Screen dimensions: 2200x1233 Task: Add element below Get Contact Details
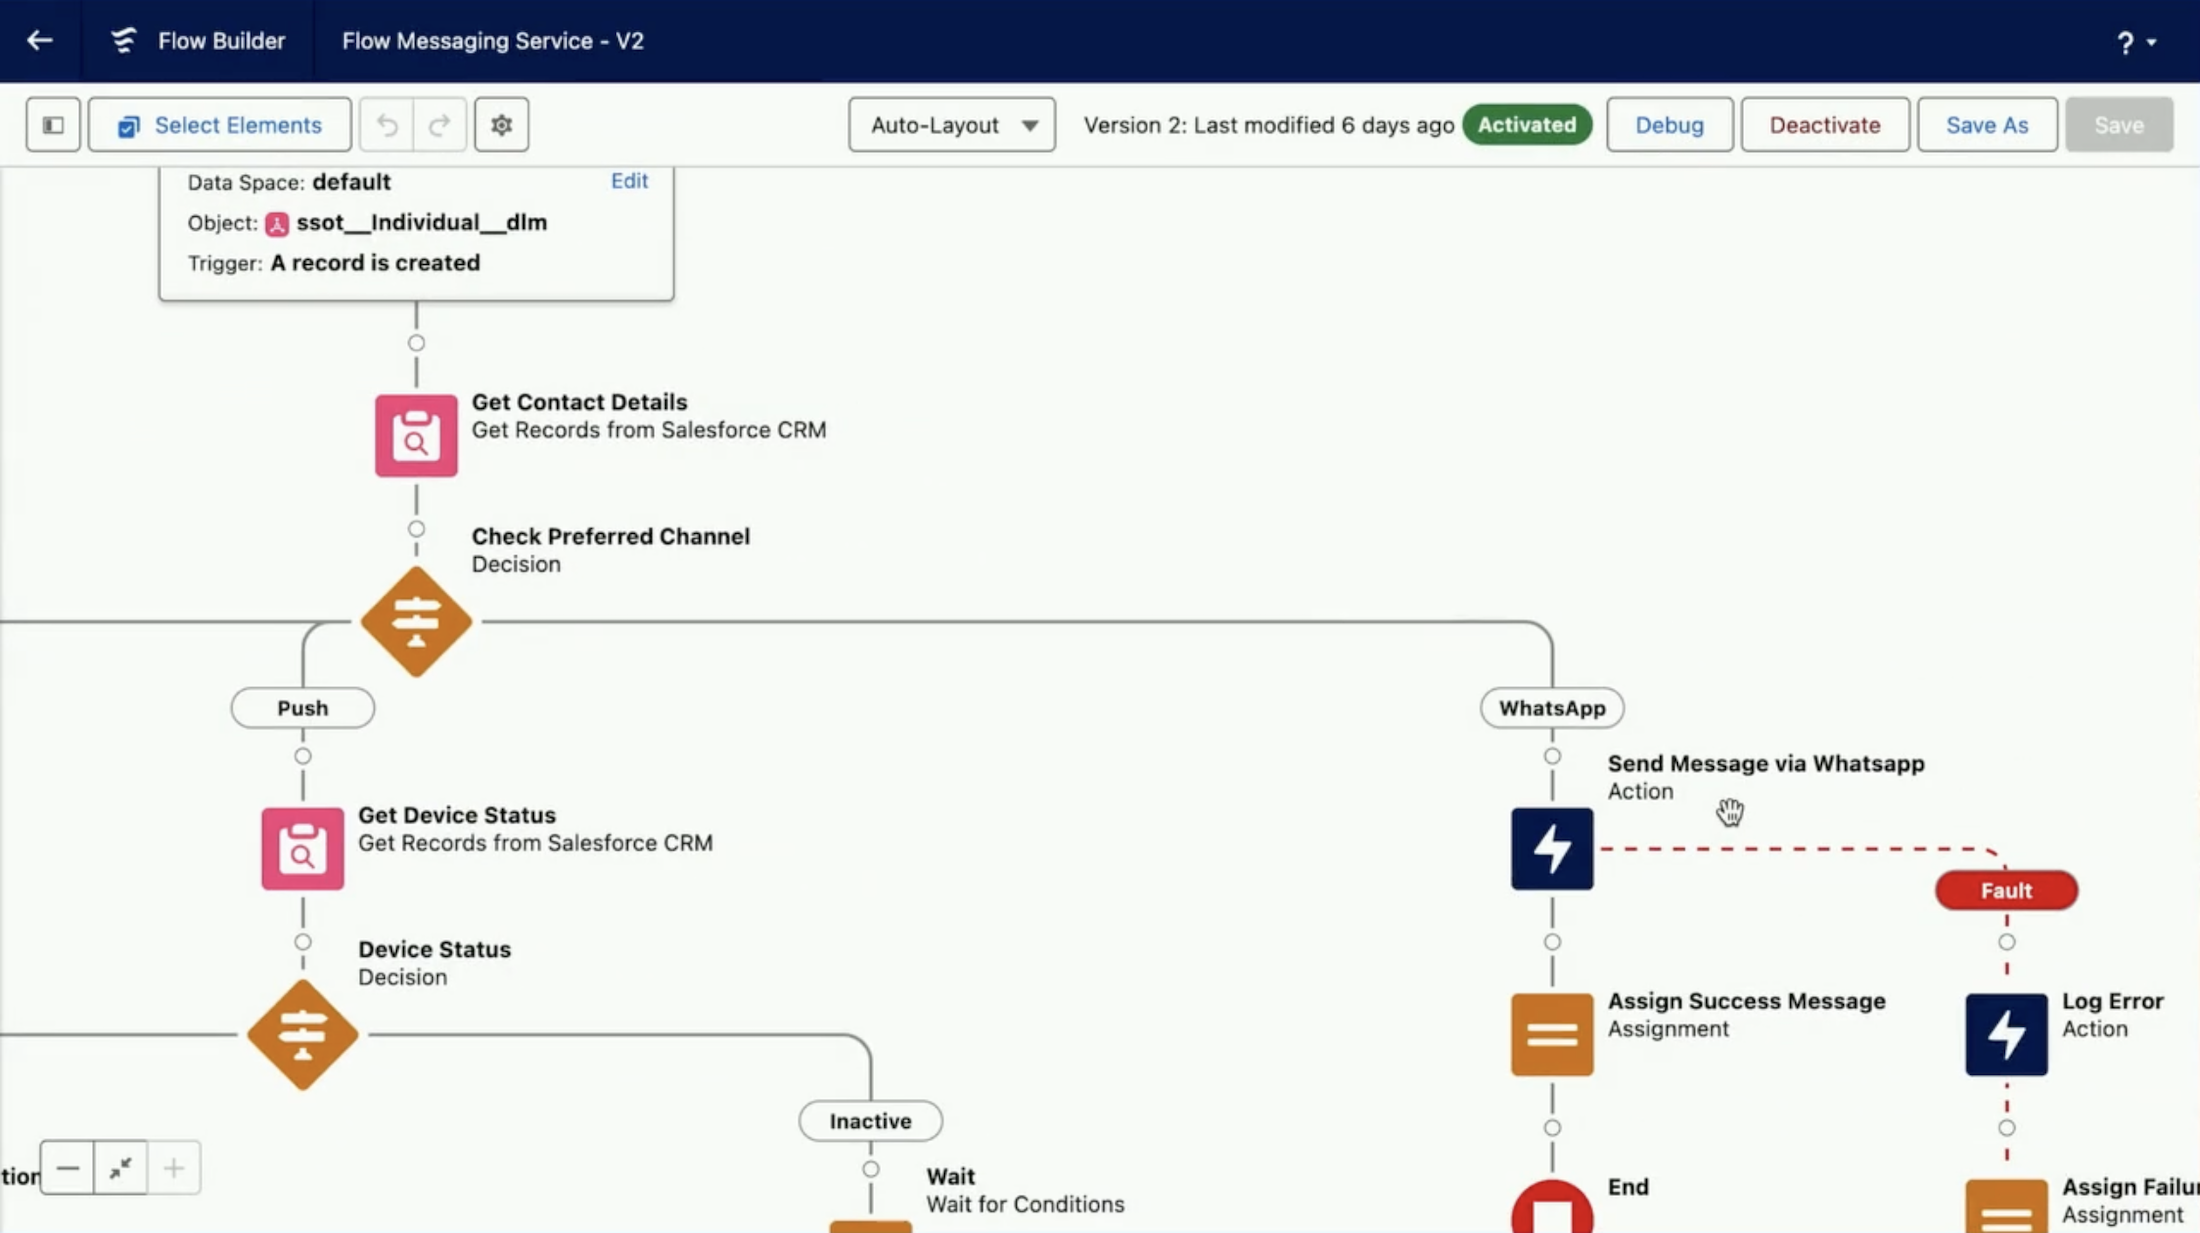point(416,529)
